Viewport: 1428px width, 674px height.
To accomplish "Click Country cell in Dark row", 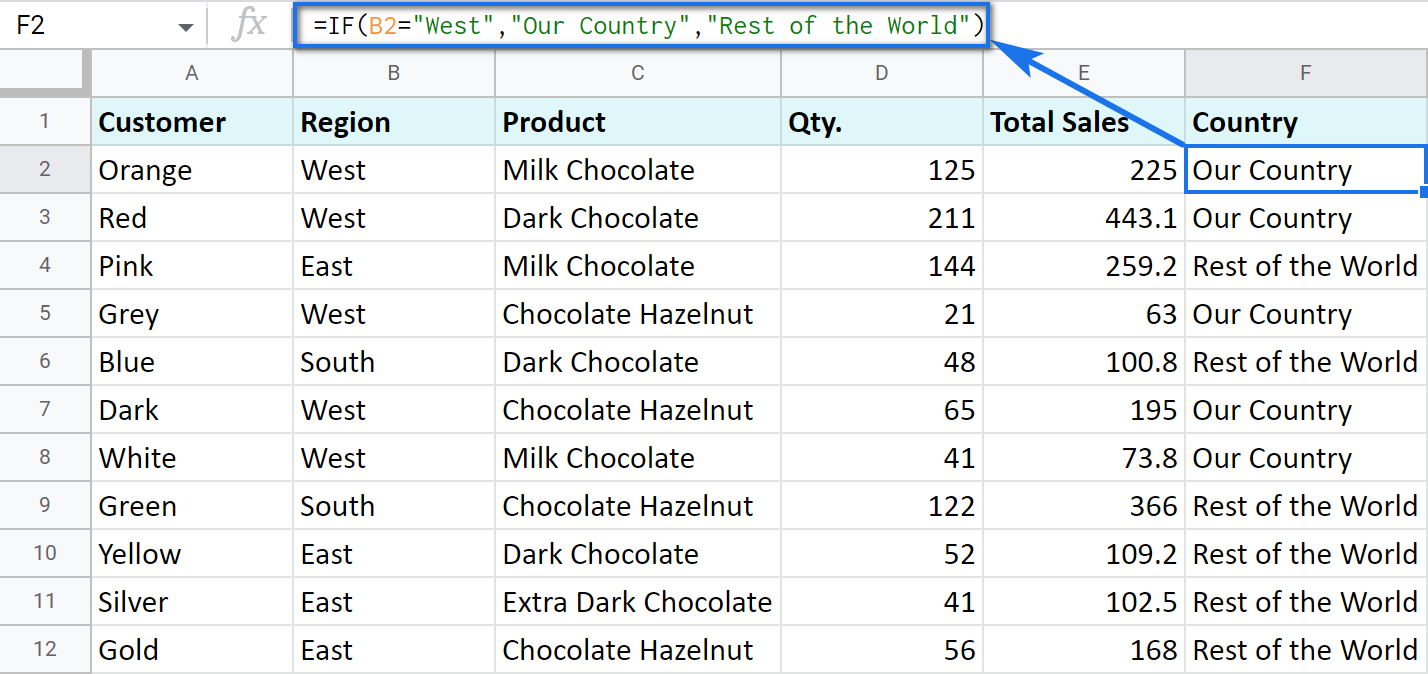I will (1306, 410).
